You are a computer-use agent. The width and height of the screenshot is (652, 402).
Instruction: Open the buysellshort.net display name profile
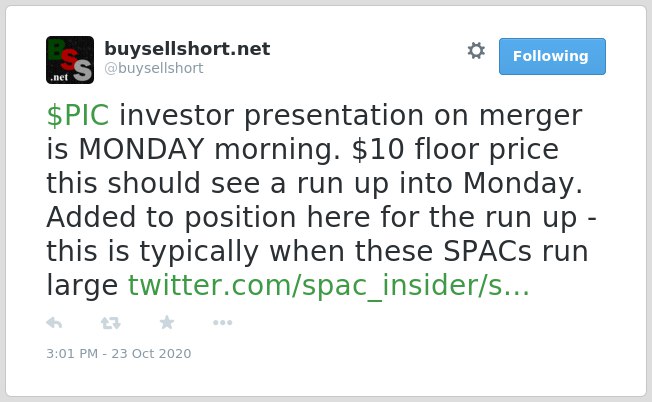coord(187,49)
